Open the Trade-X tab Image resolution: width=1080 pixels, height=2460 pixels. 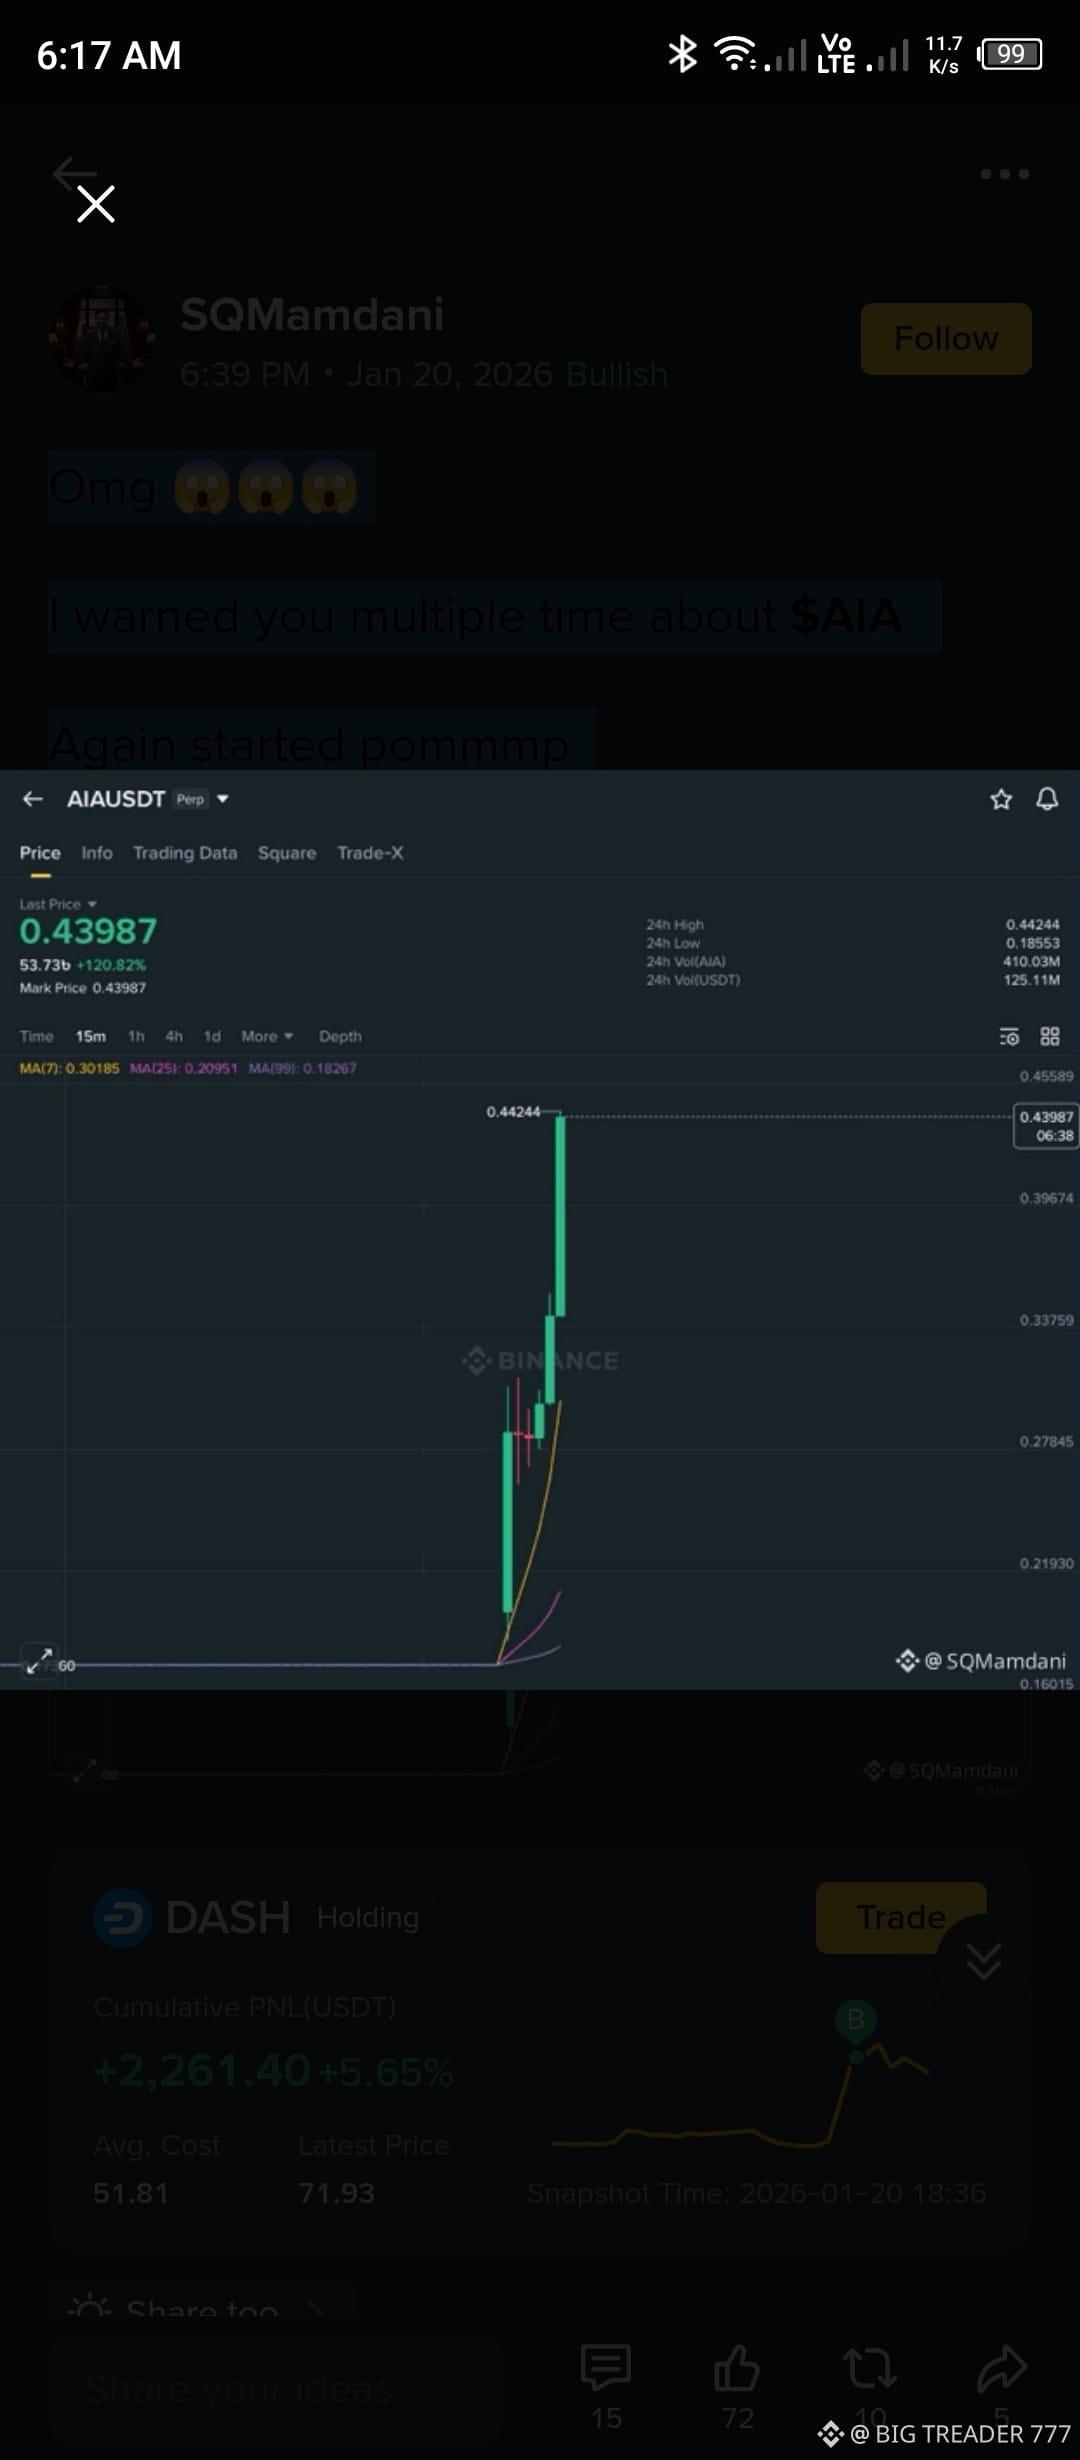tap(370, 853)
